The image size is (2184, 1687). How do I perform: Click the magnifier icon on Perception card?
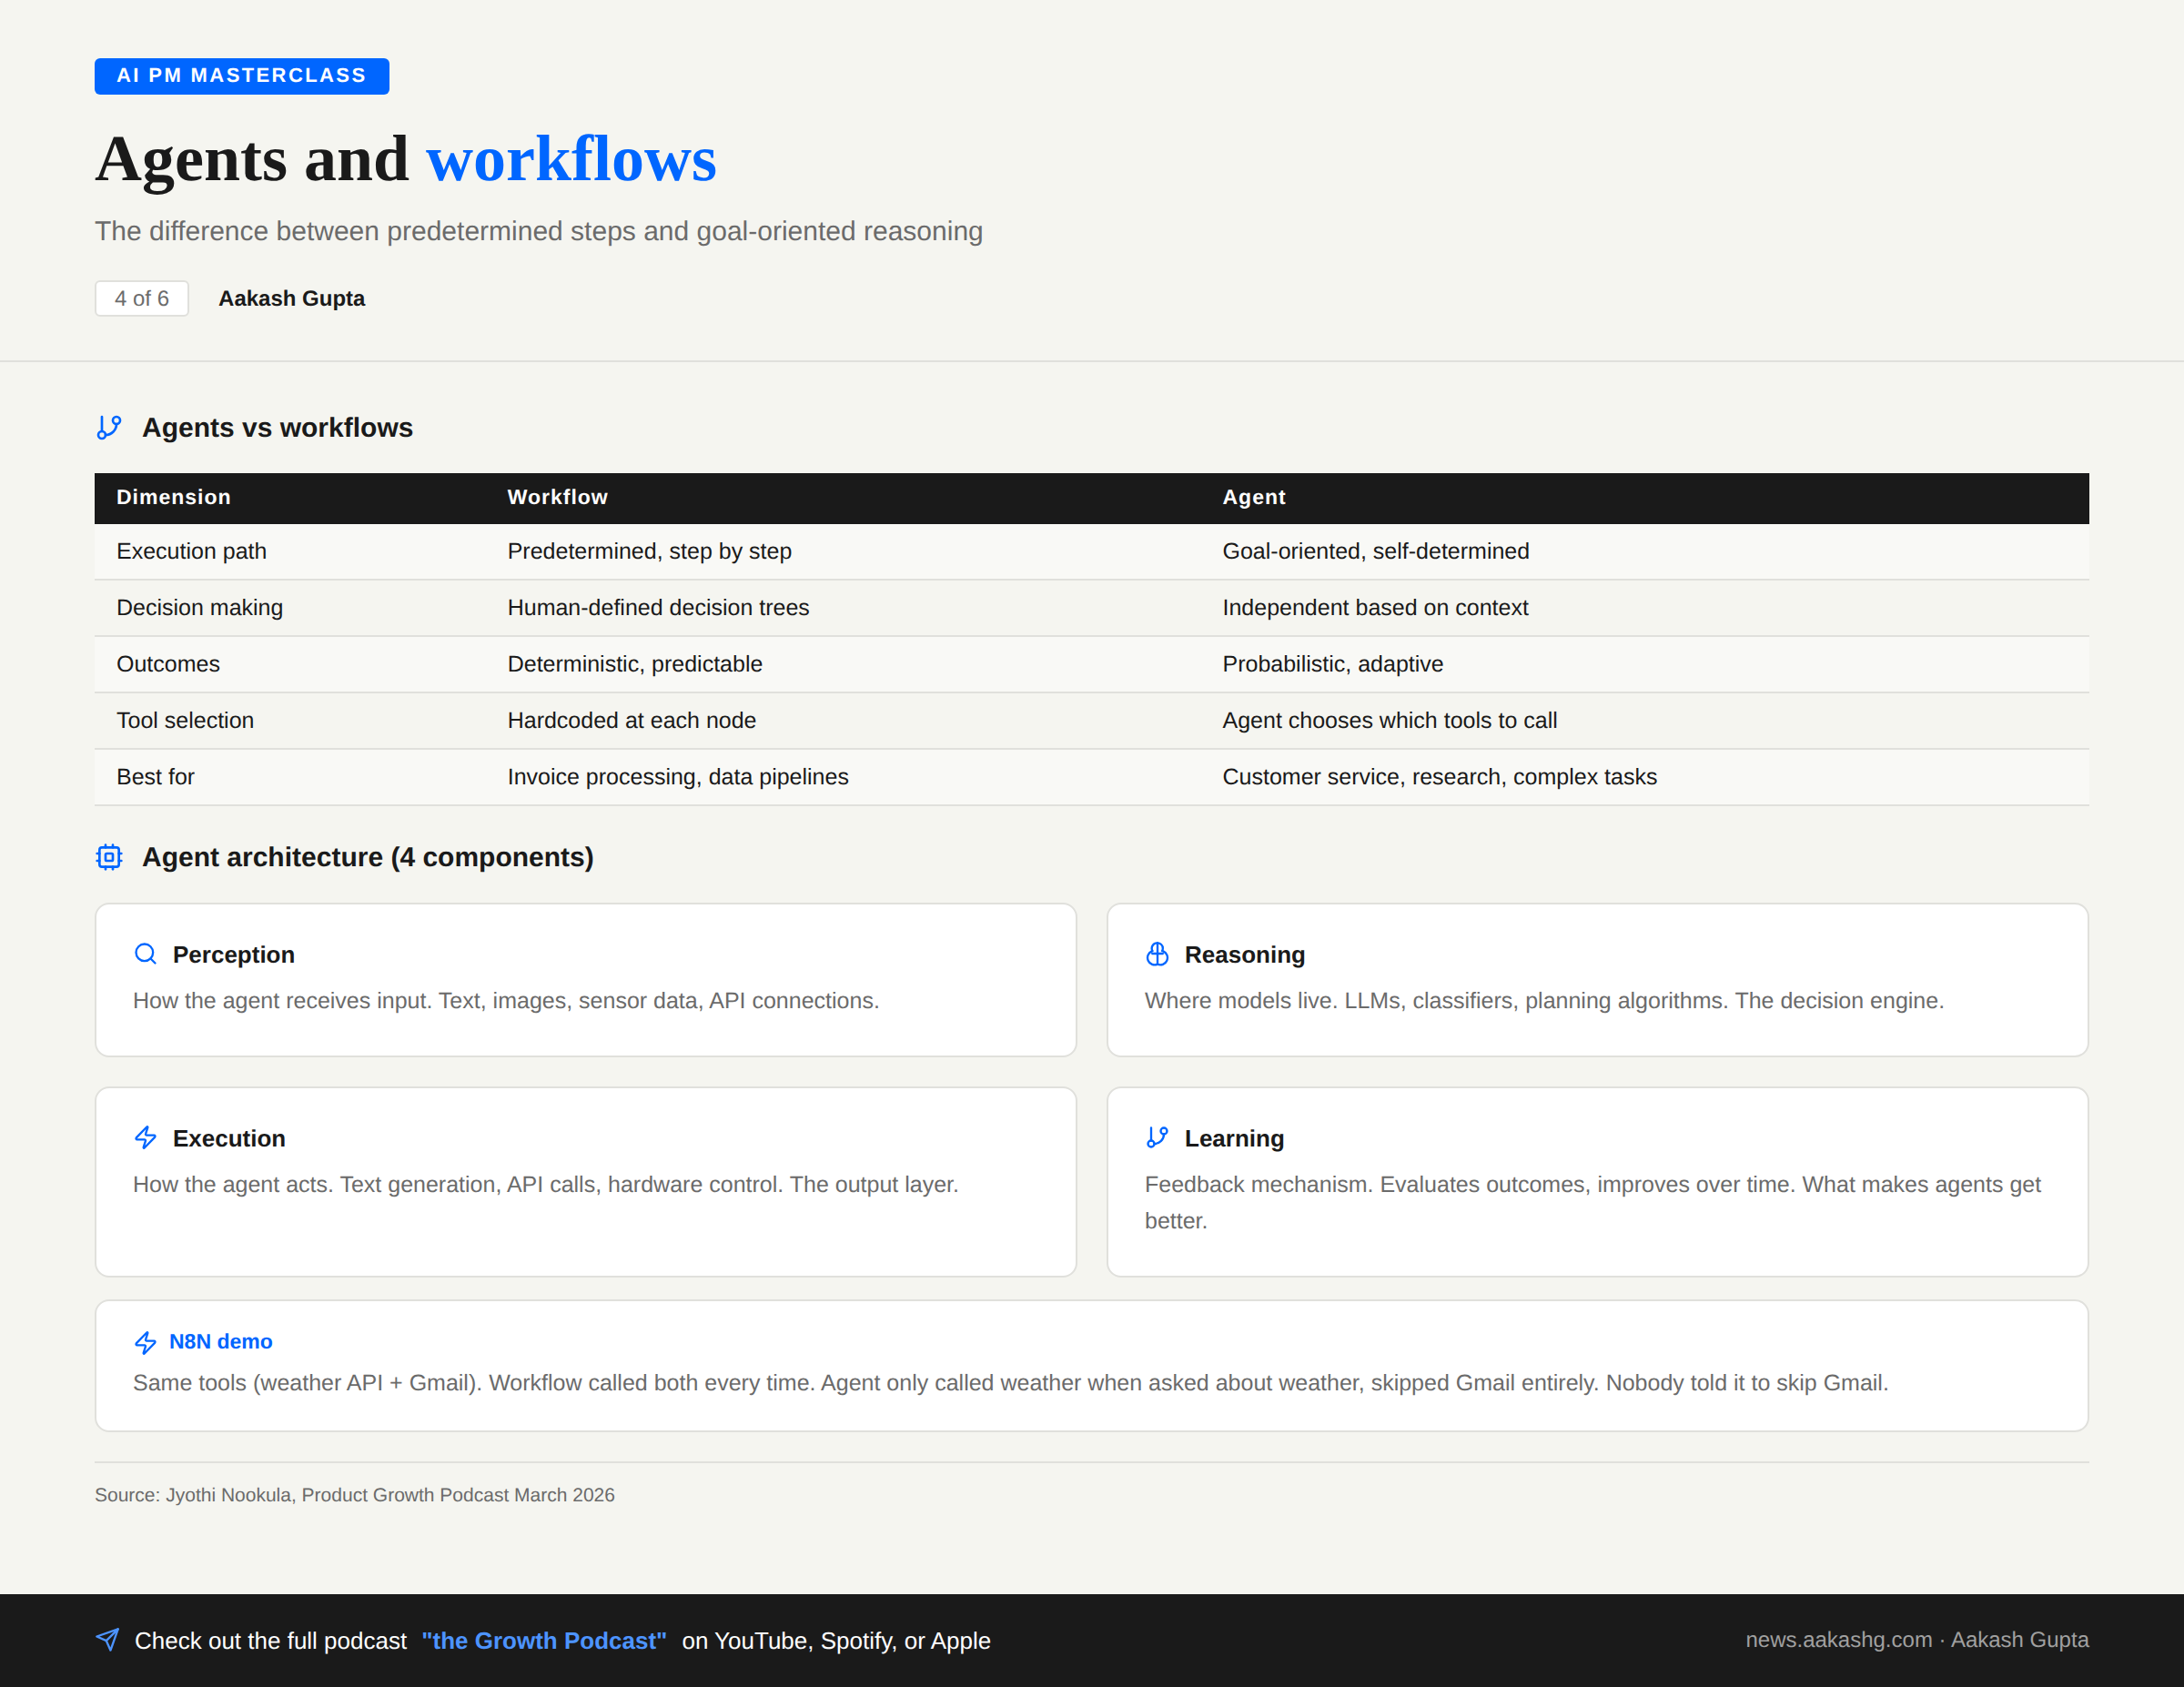[x=146, y=954]
